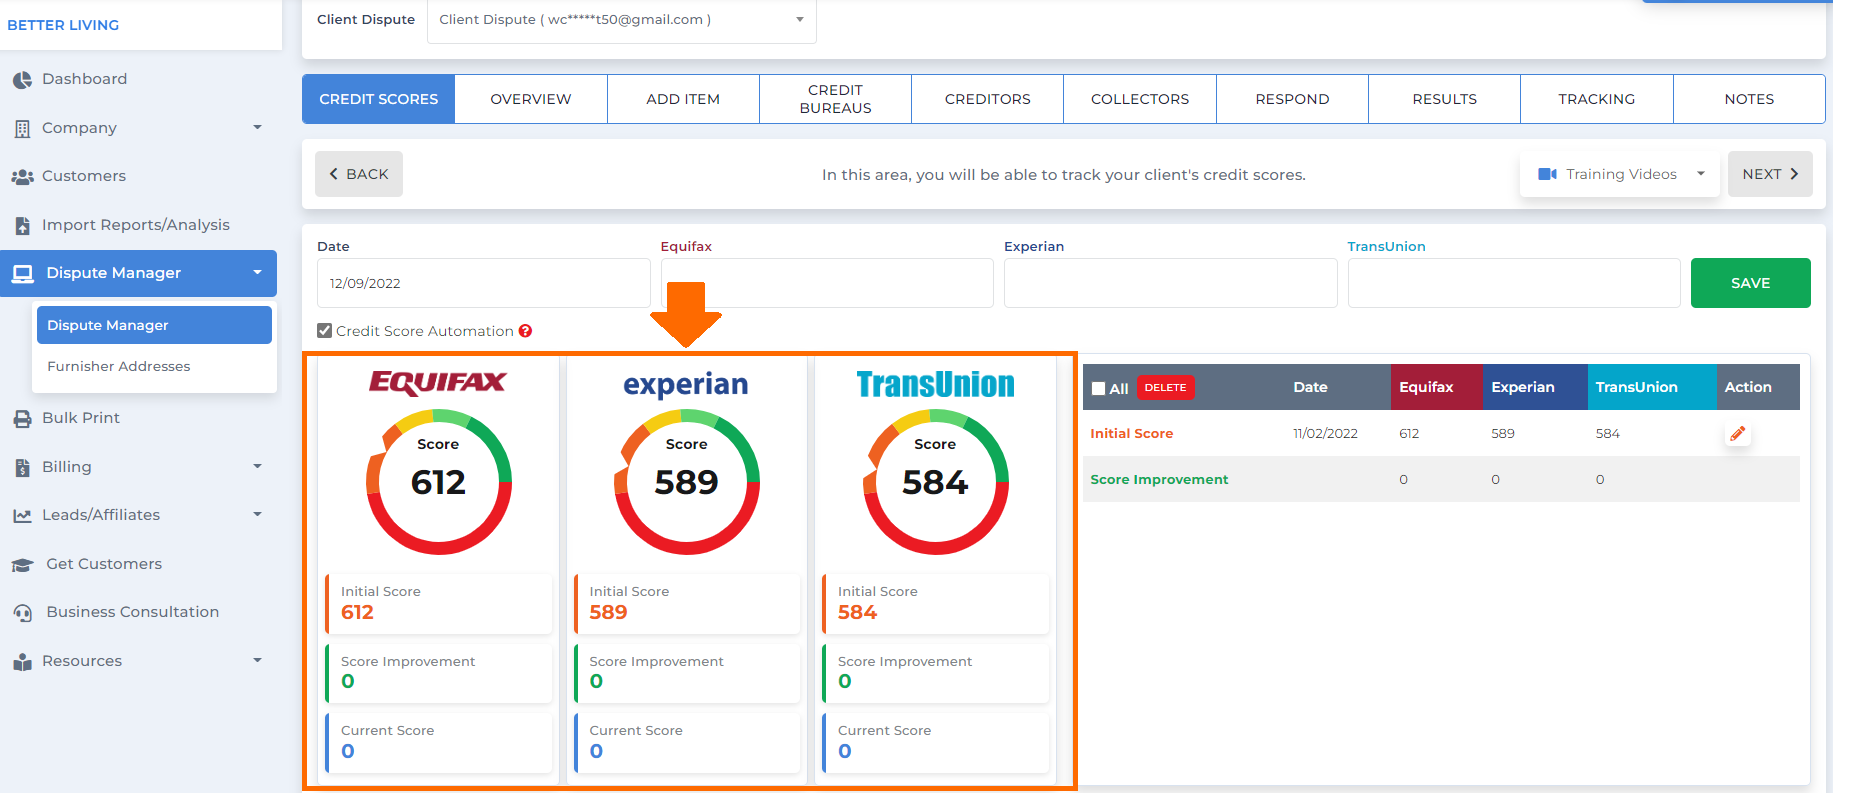Switch to the Overview tab

click(531, 99)
